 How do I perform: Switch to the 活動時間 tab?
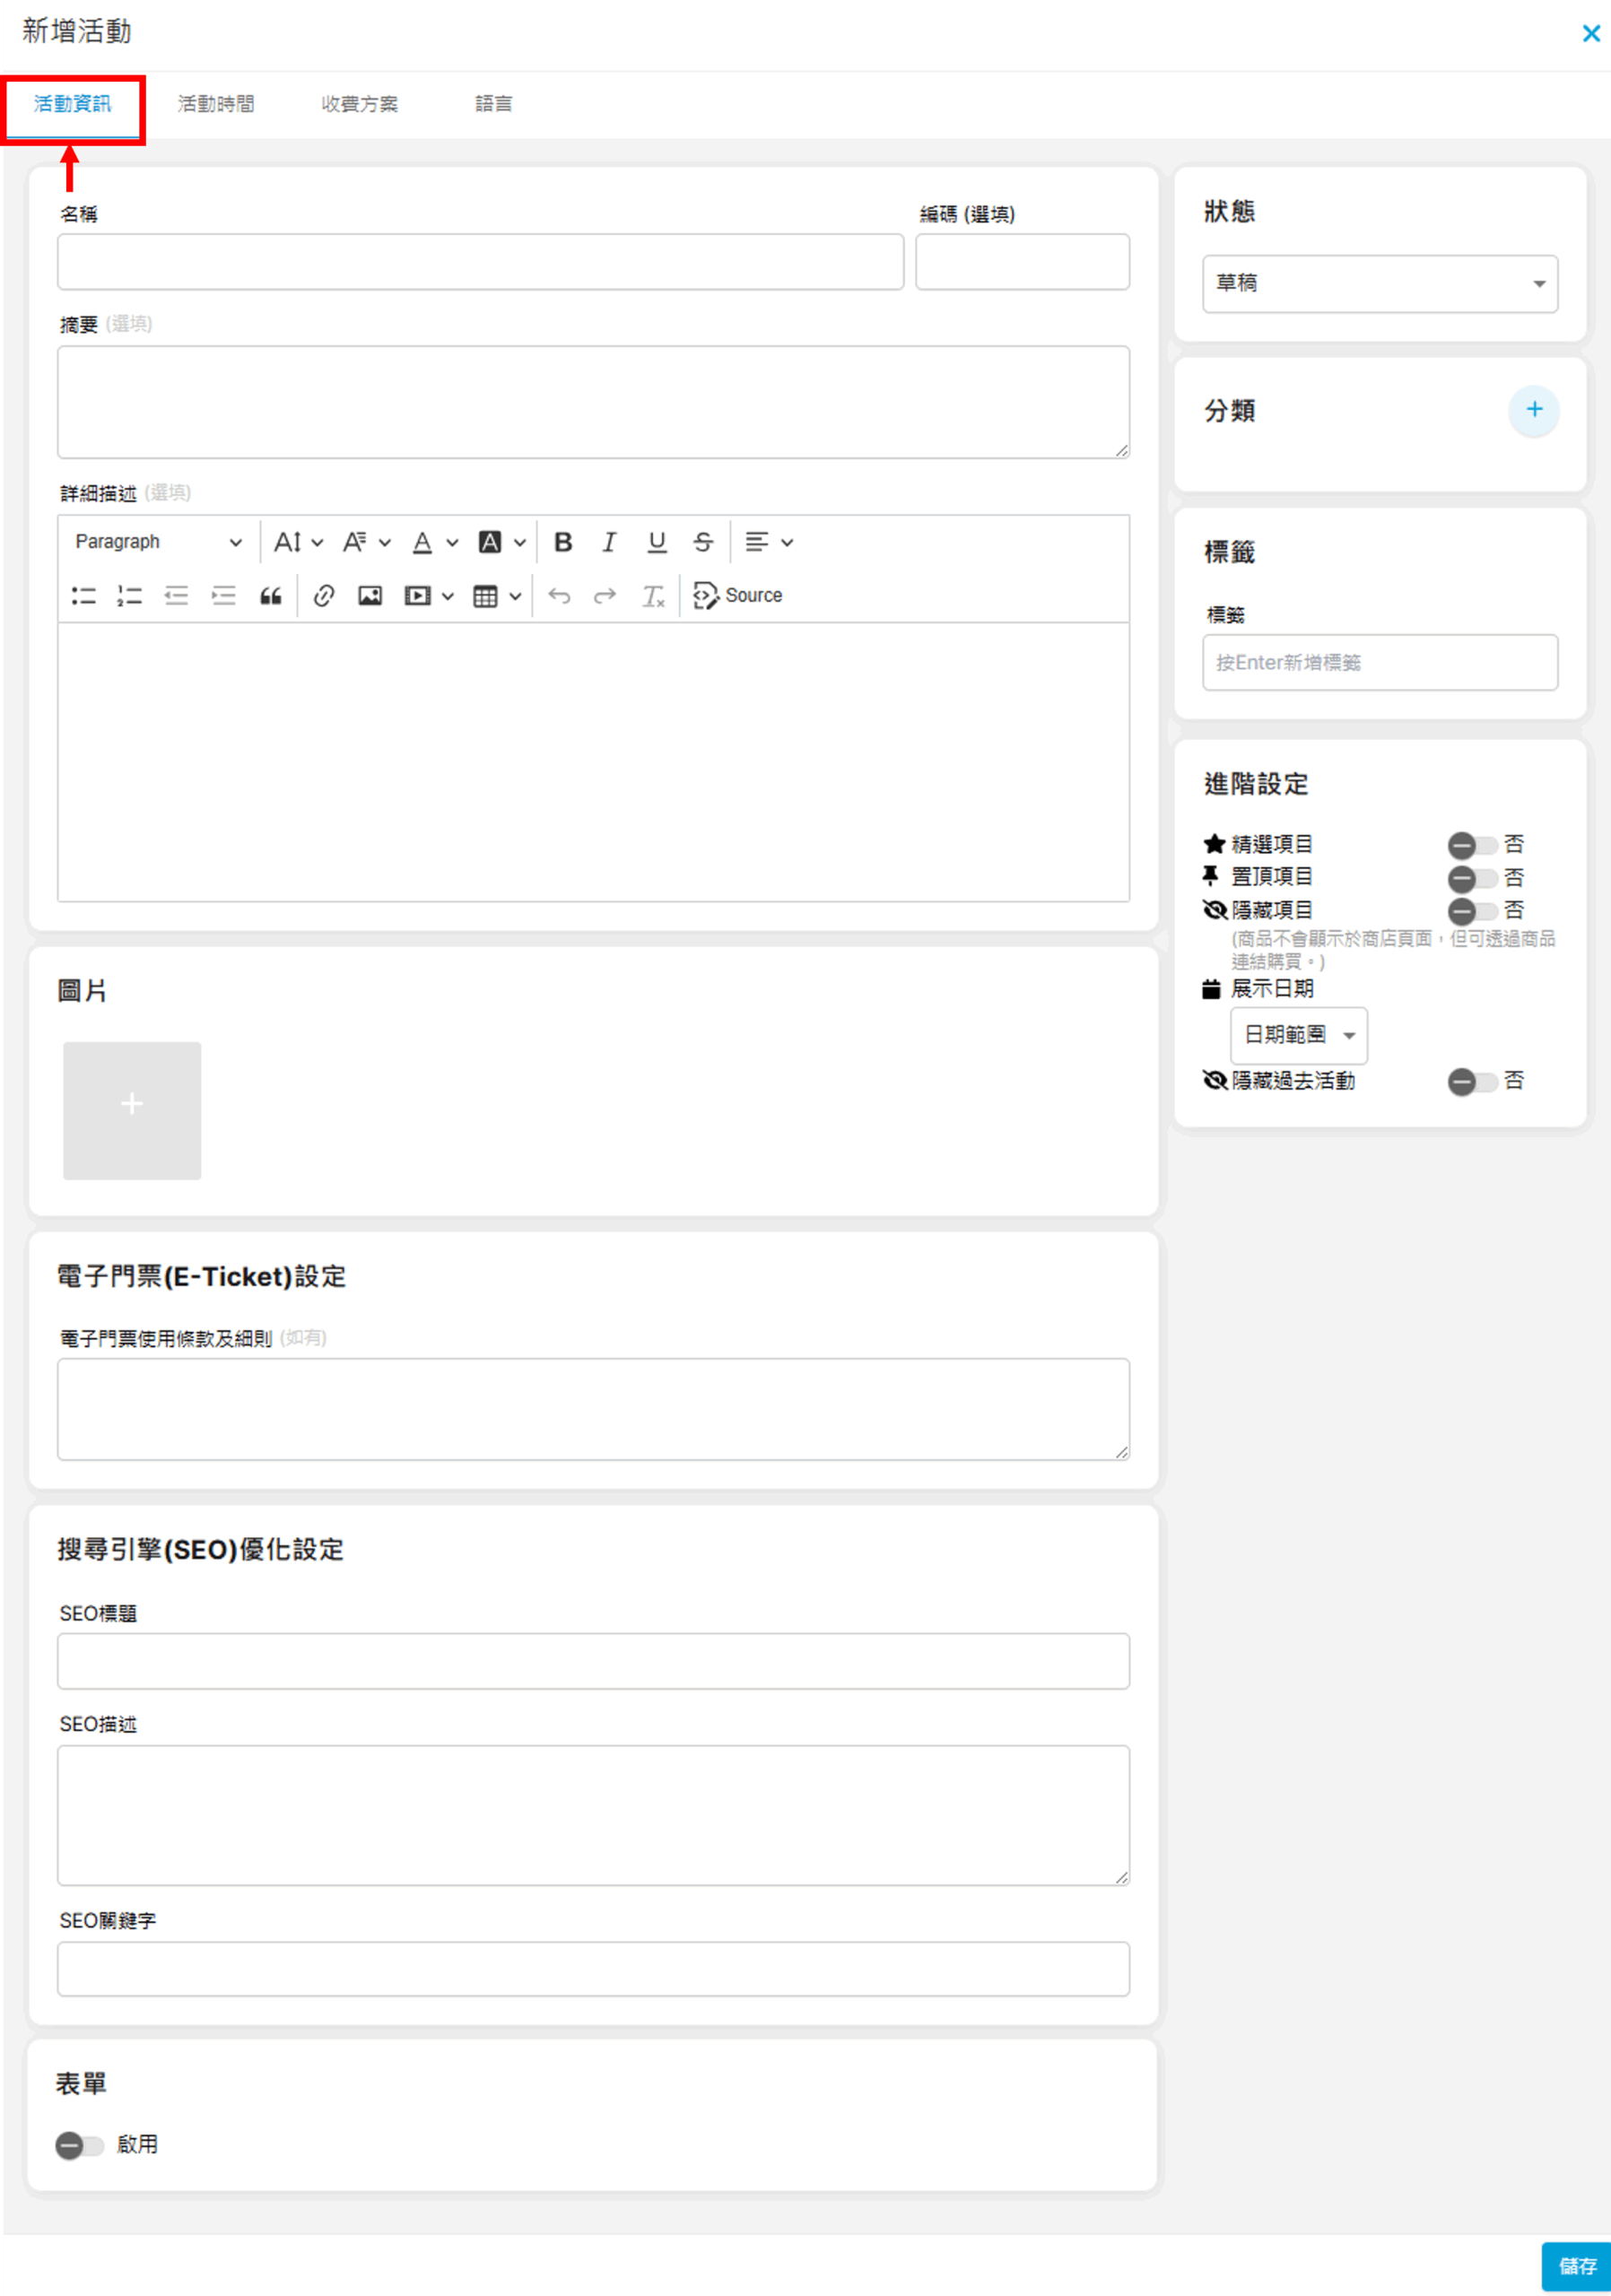216,104
